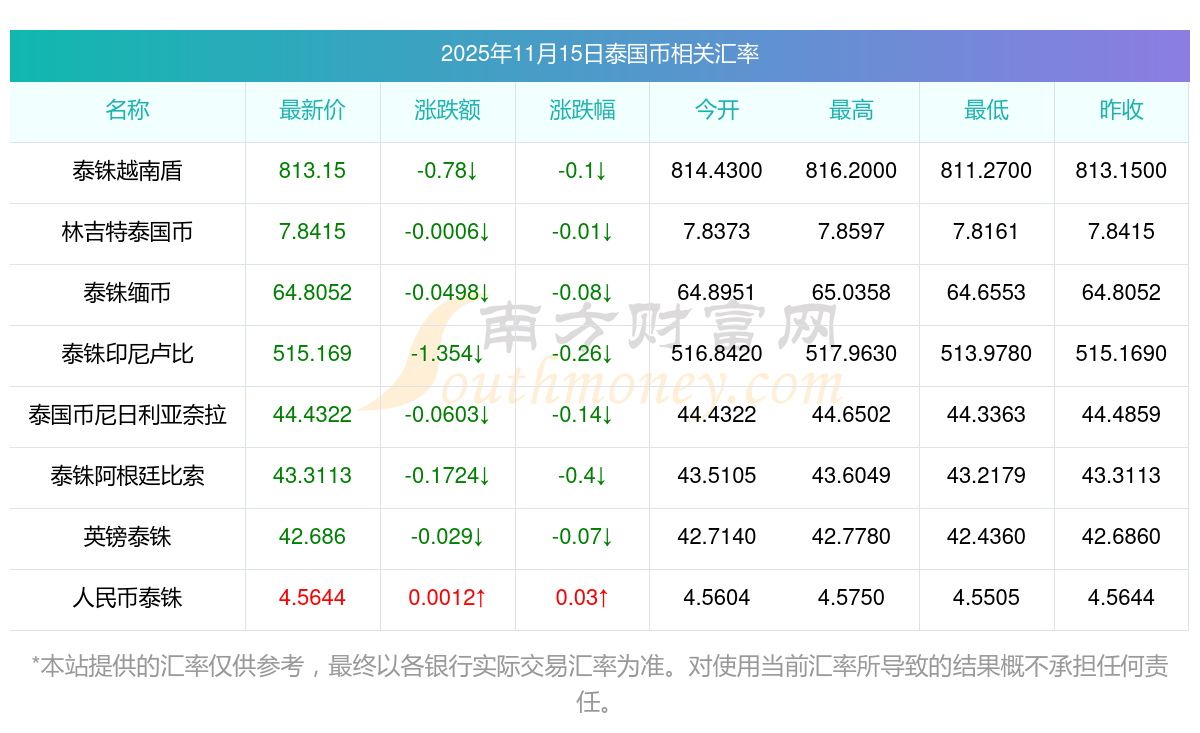Select low value 4.5505
Image resolution: width=1200 pixels, height=733 pixels.
pos(986,598)
